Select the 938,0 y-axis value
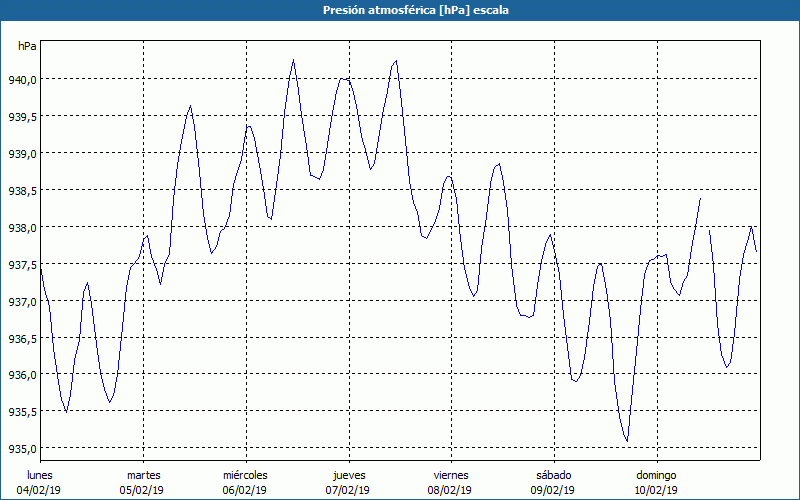This screenshot has height=500, width=800. (x=22, y=227)
